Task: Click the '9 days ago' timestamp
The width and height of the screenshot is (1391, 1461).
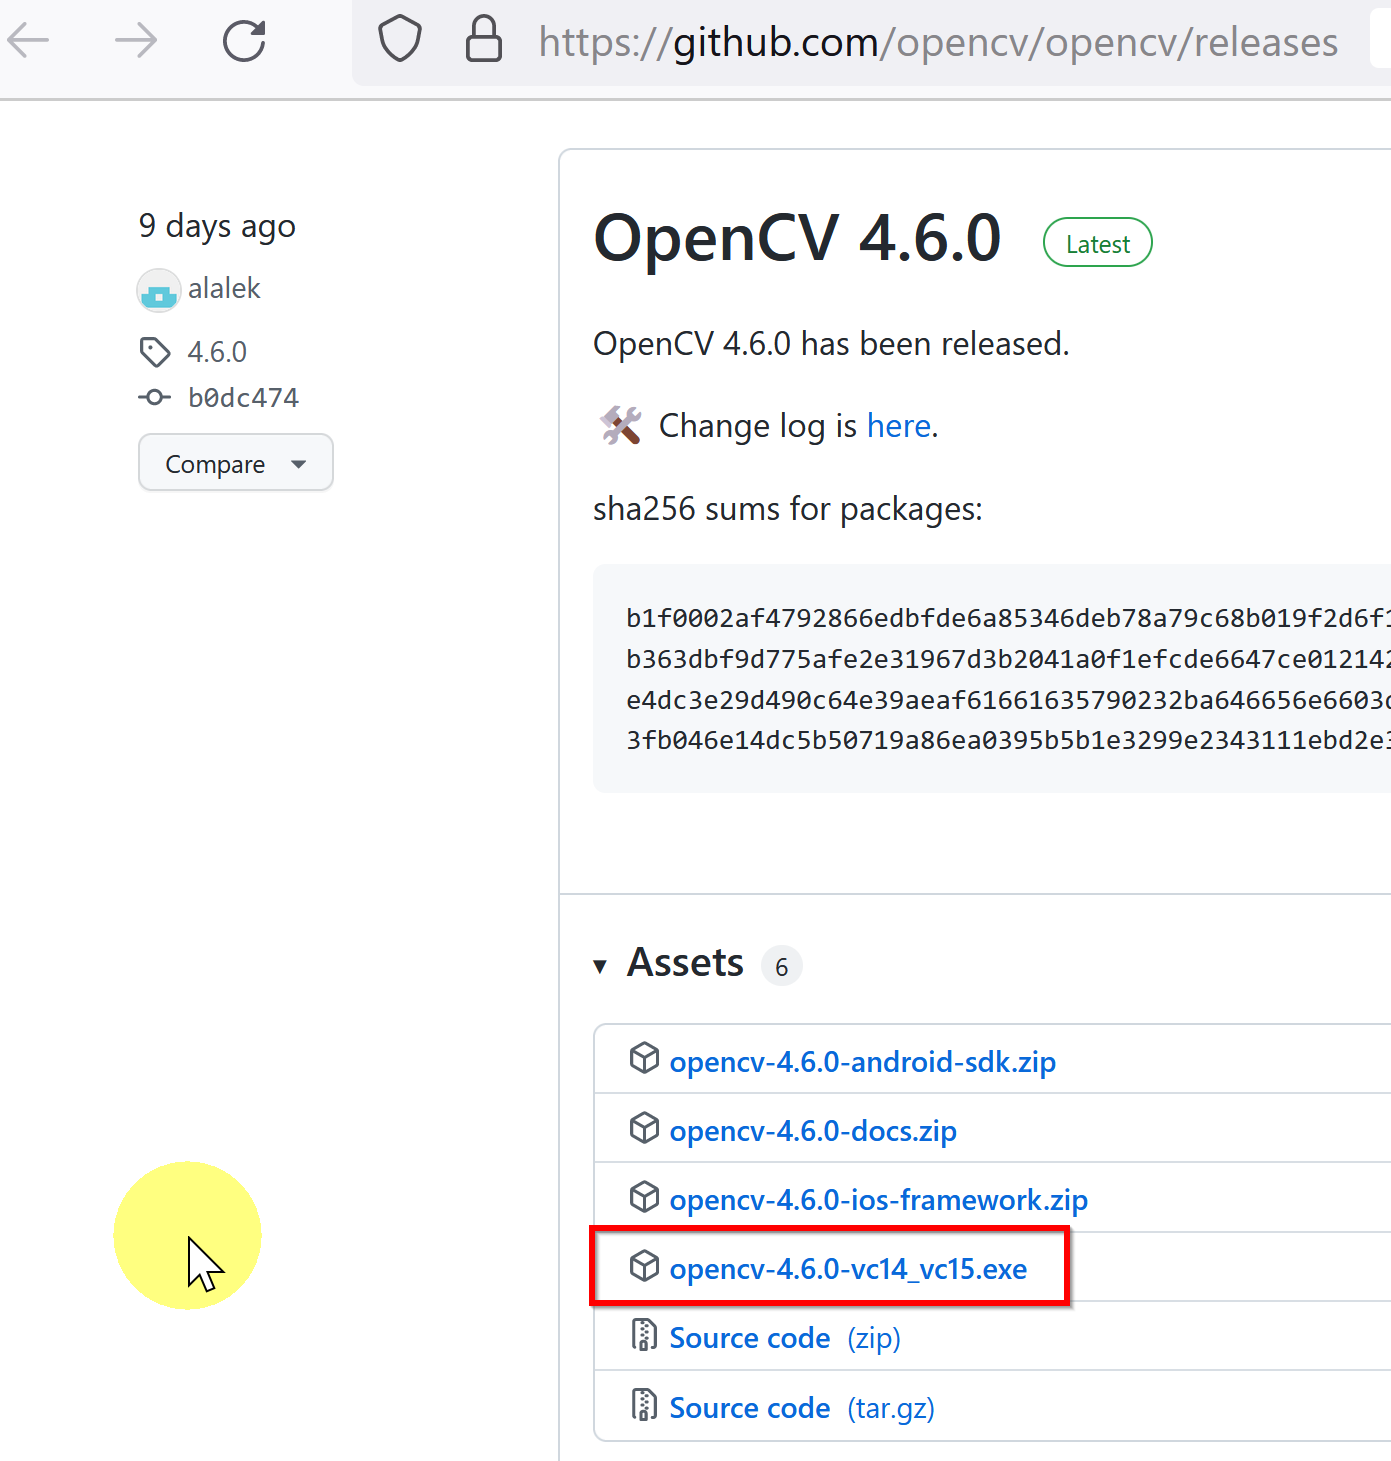Action: pyautogui.click(x=217, y=227)
